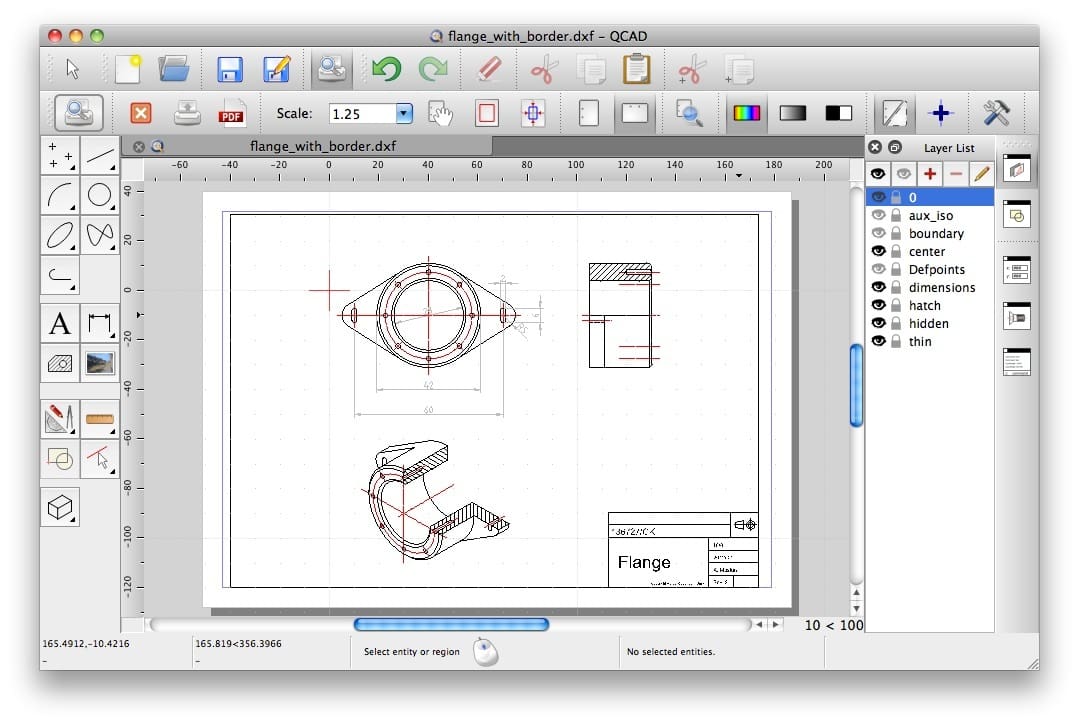Open the Scale dropdown arrow
The width and height of the screenshot is (1079, 725).
pos(405,113)
